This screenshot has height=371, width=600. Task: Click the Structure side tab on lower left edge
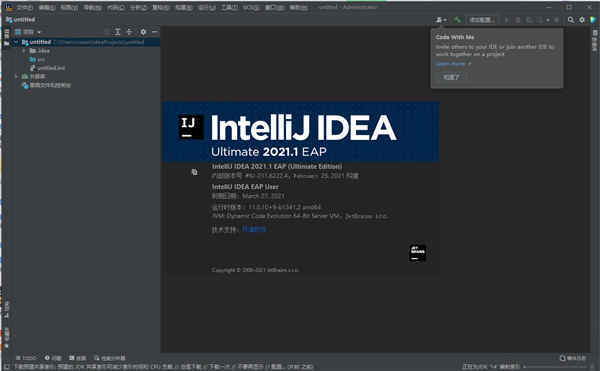[x=6, y=310]
